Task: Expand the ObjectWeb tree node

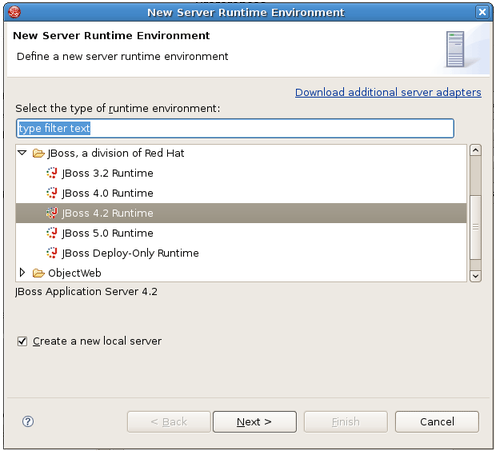Action: [22, 273]
